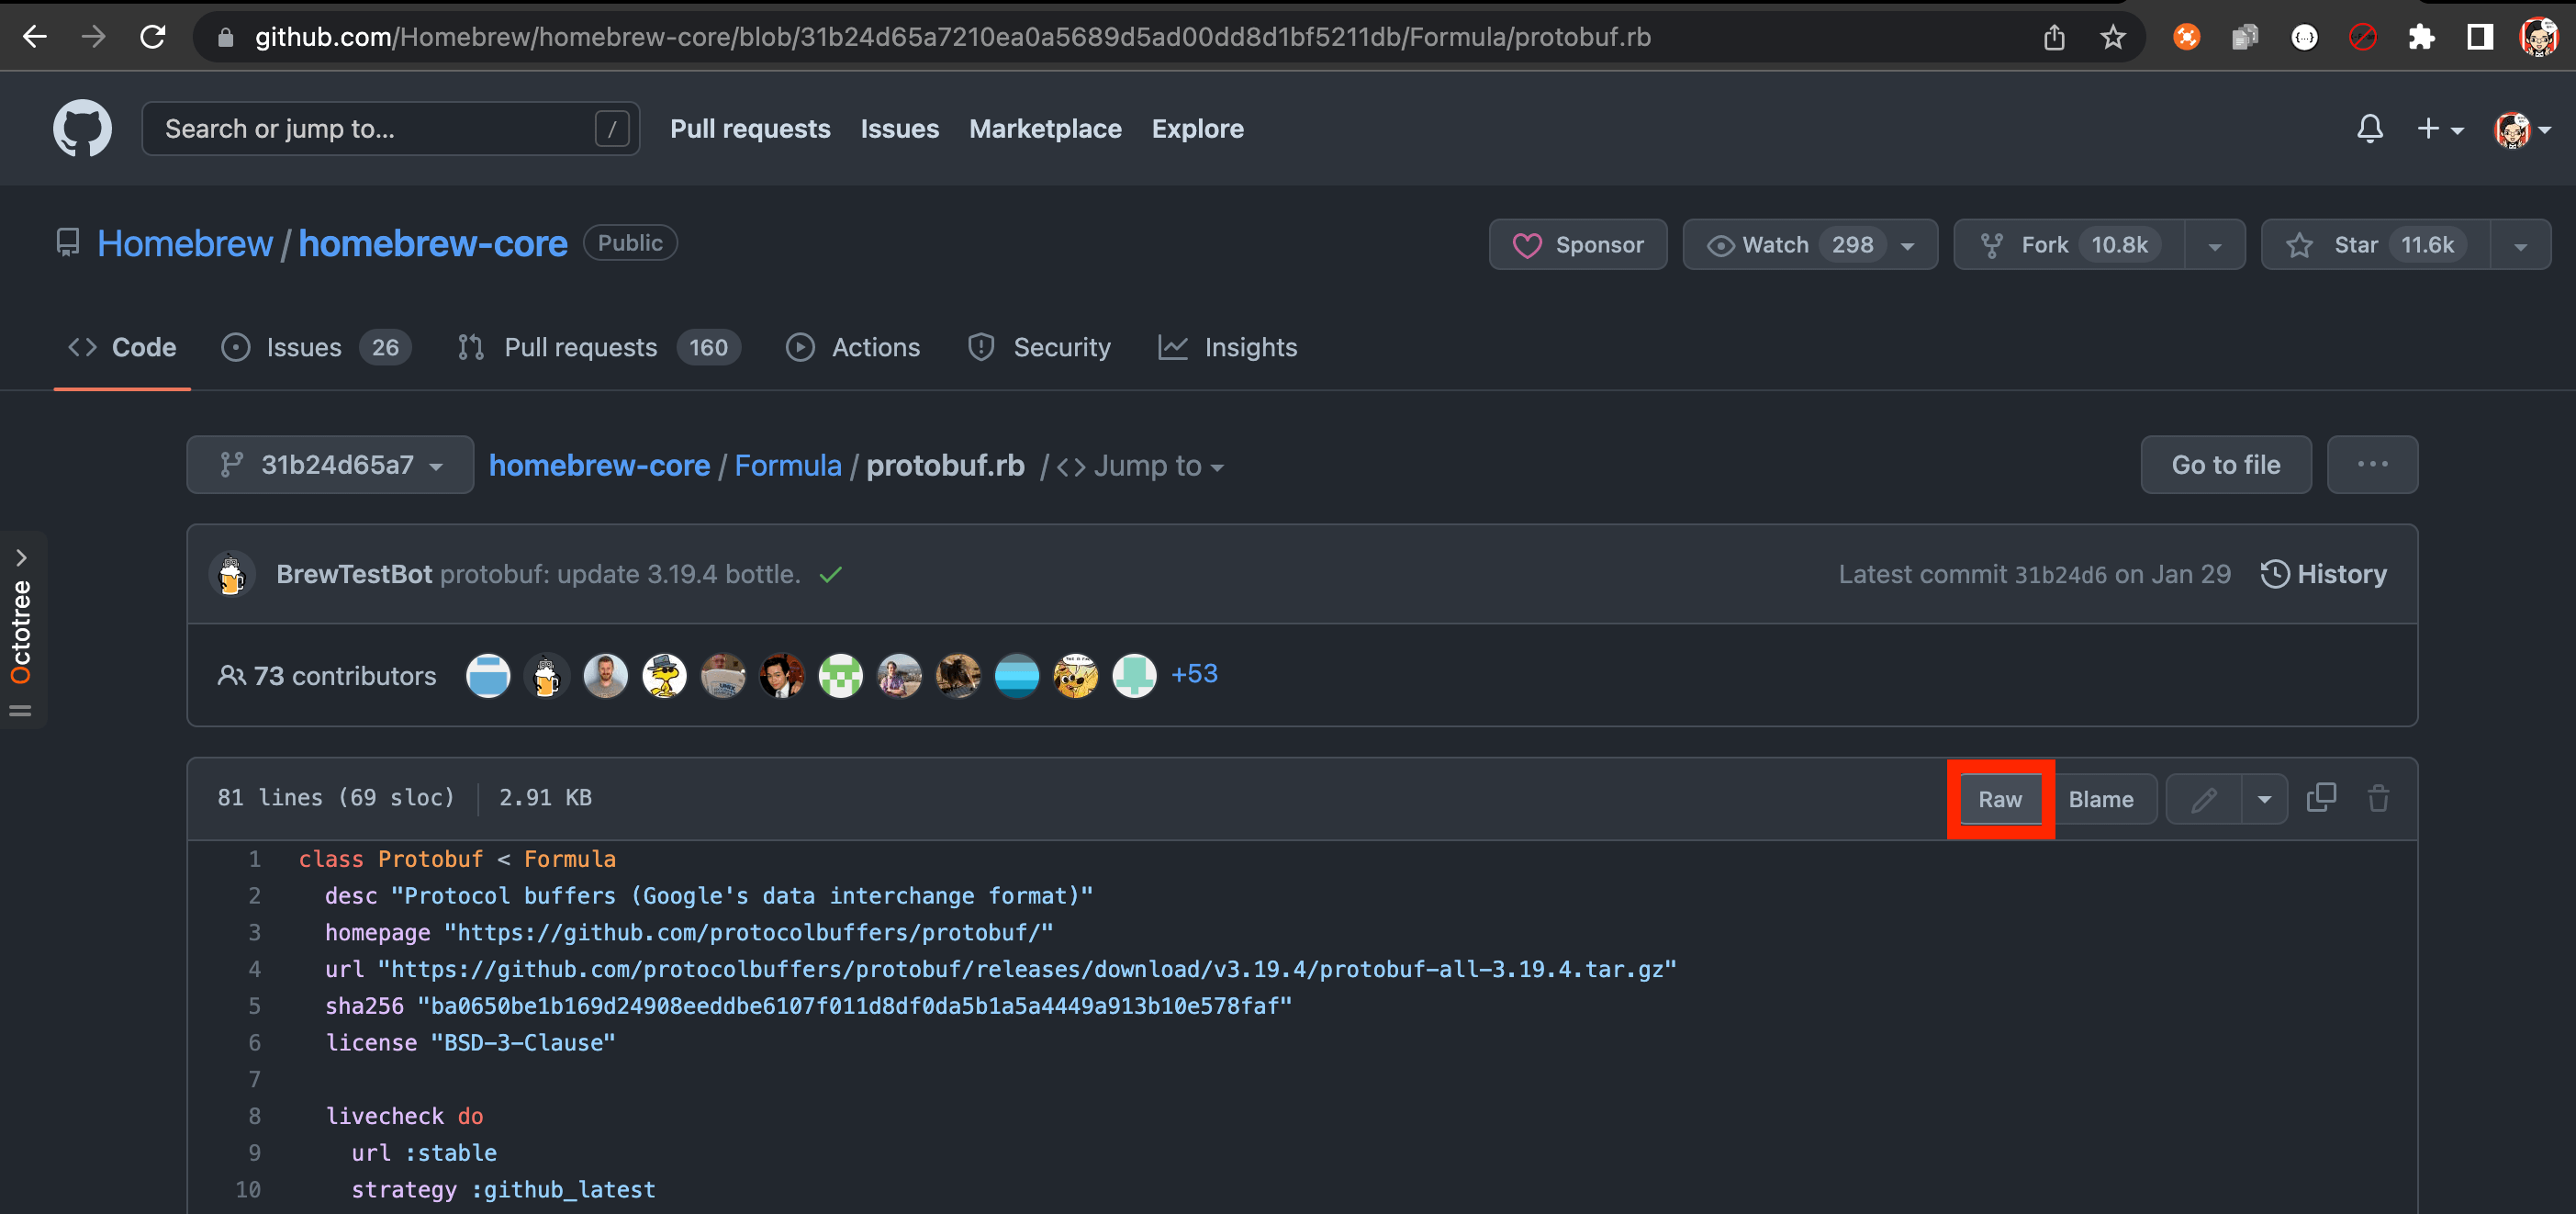Open the 31b24d65a7 branch selector
The image size is (2576, 1214).
330,465
